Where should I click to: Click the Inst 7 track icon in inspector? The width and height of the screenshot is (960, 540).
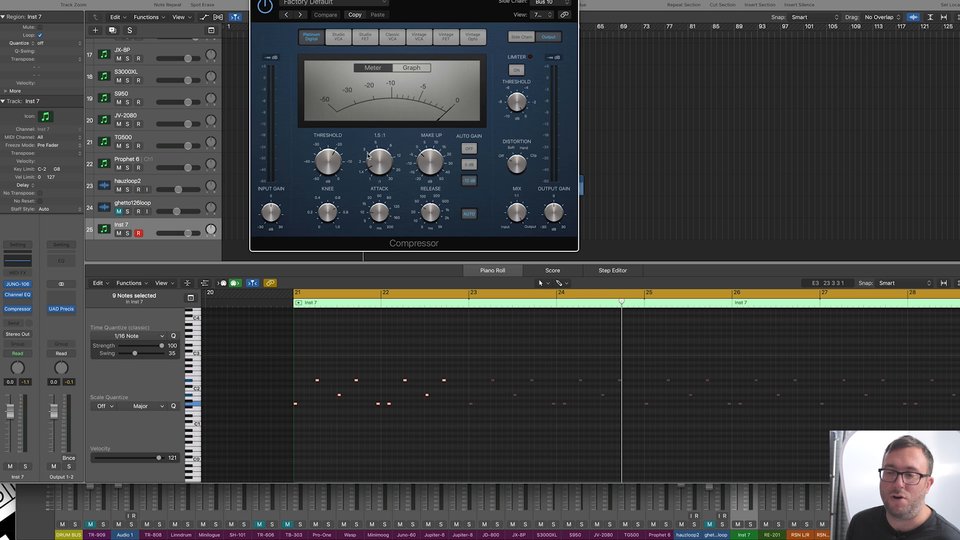(x=45, y=116)
